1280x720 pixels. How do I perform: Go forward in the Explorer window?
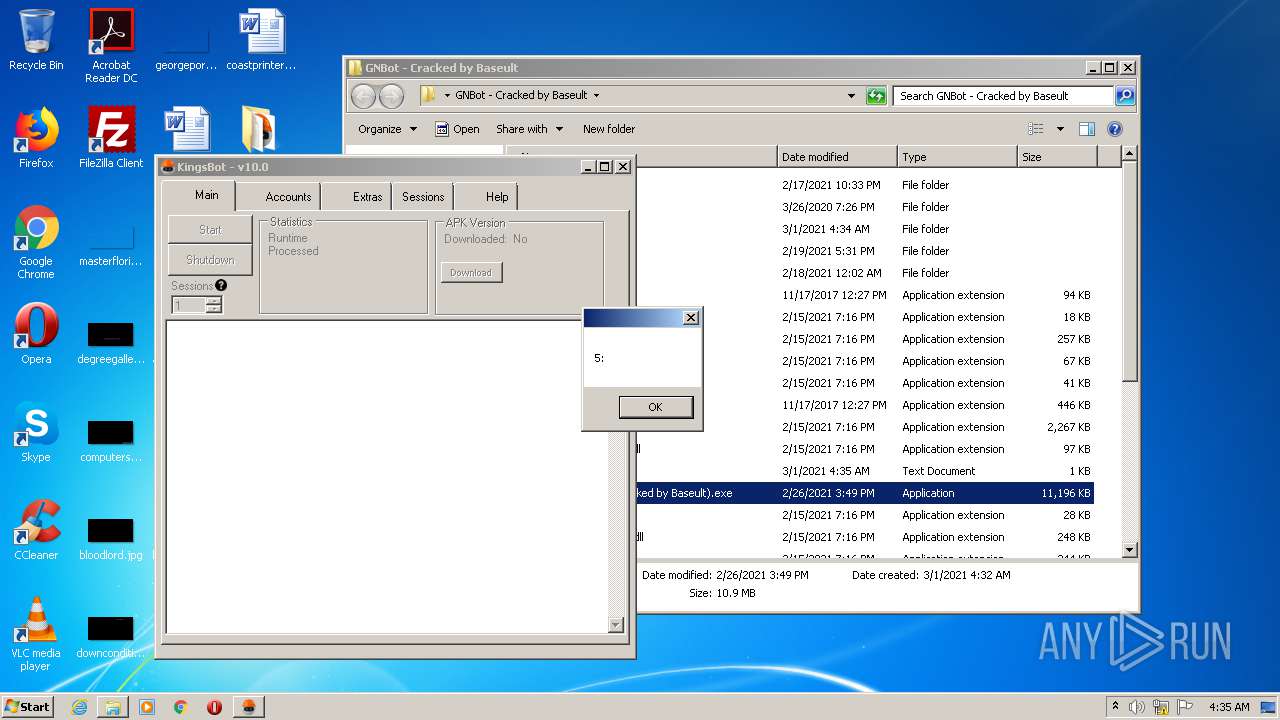[x=391, y=96]
